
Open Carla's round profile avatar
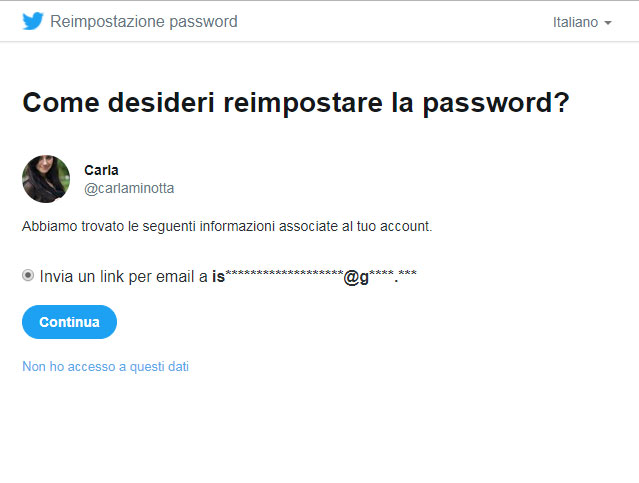click(46, 179)
